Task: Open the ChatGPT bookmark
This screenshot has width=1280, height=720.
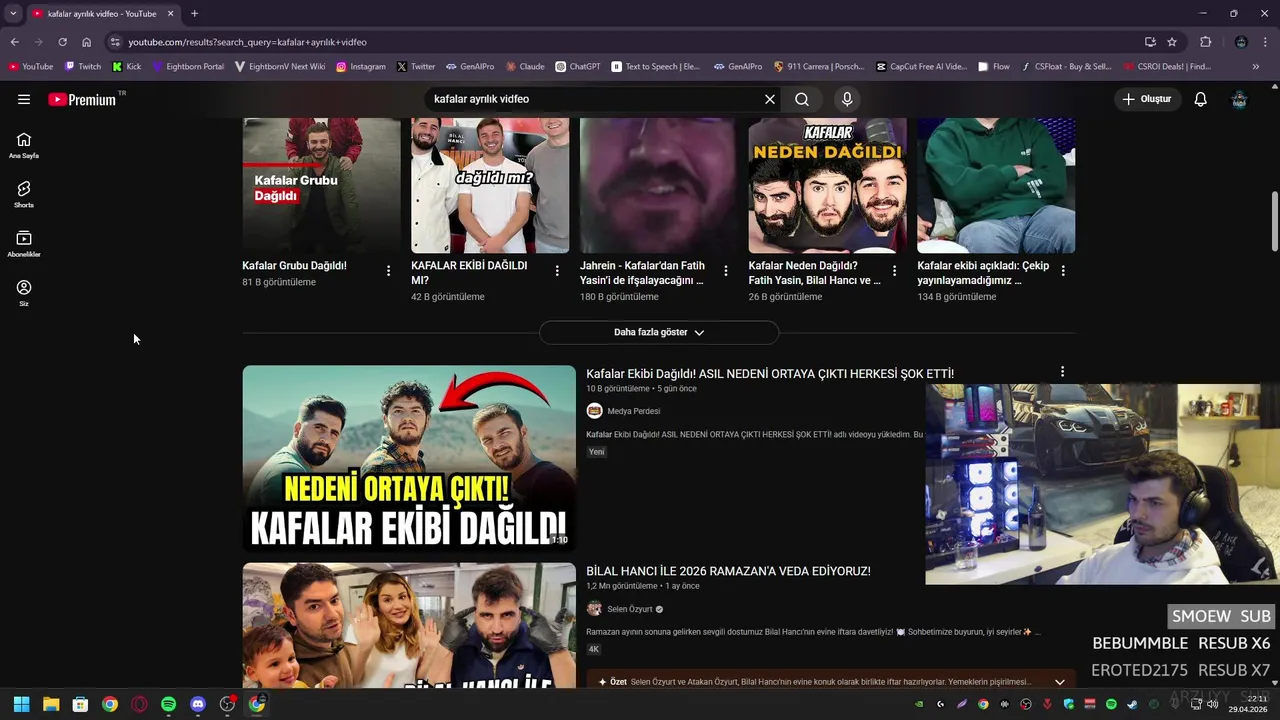Action: pyautogui.click(x=578, y=67)
